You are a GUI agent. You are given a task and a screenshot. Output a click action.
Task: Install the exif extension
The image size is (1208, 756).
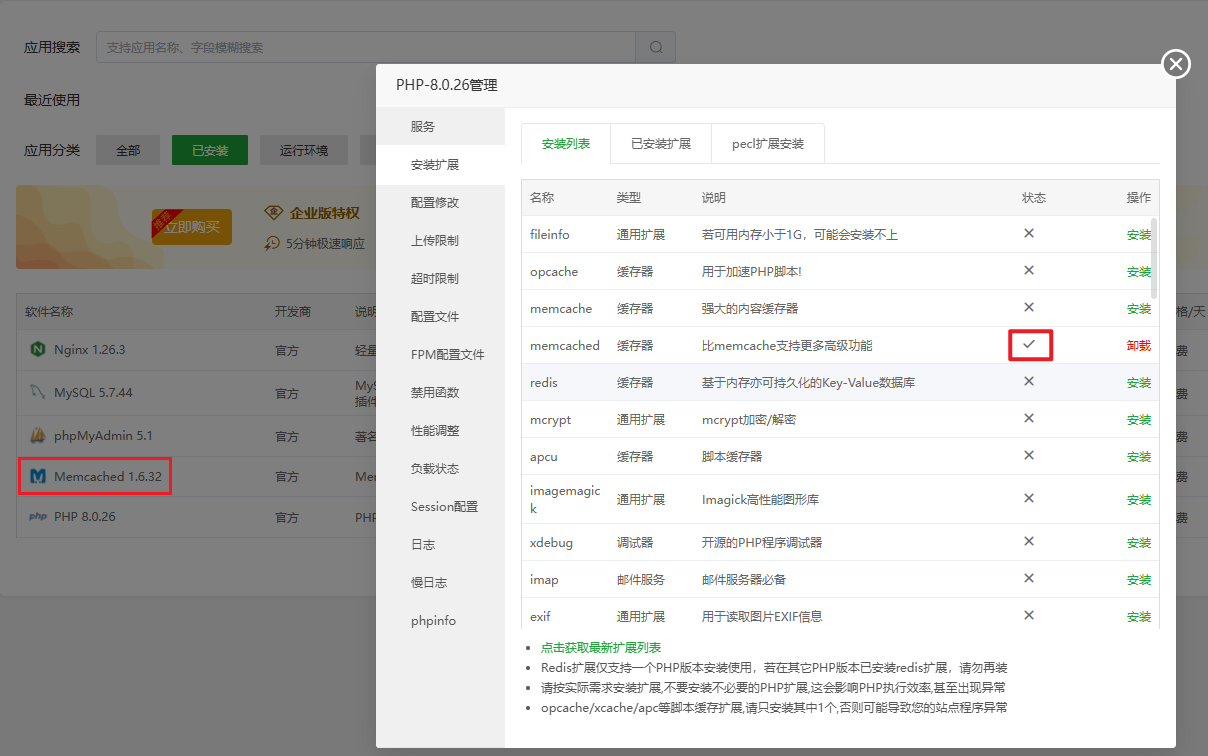point(1139,617)
